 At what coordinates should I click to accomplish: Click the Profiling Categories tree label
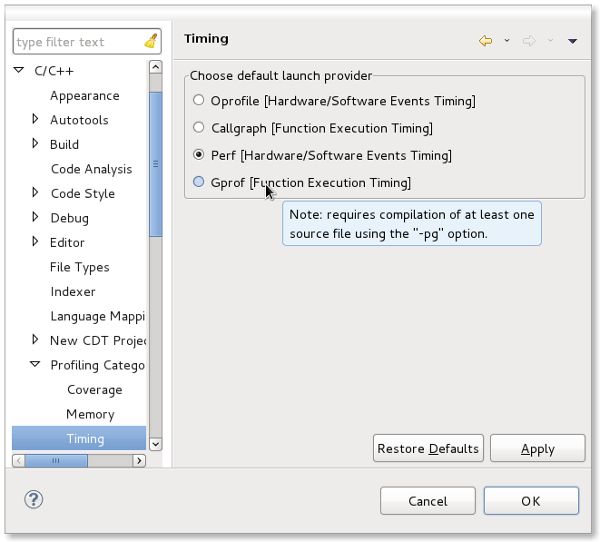click(x=98, y=365)
